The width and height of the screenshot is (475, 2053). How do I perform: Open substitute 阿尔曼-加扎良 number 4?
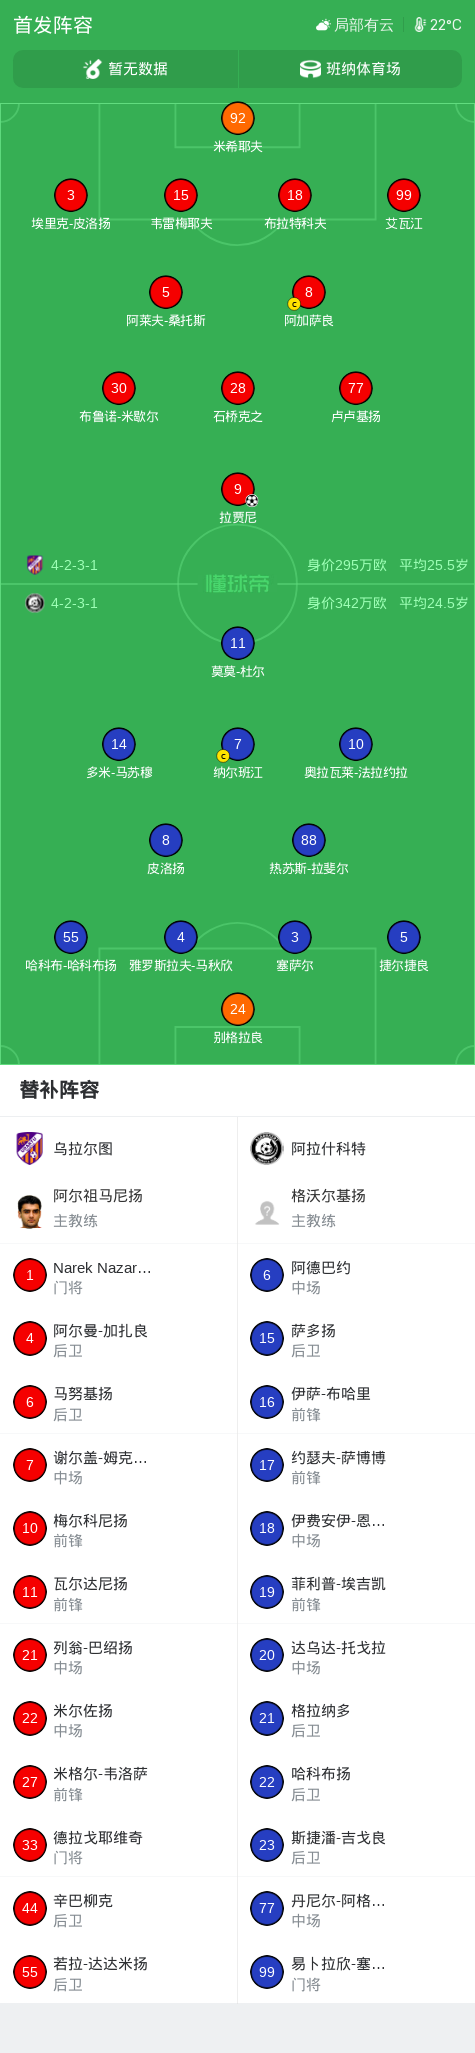click(x=119, y=1340)
